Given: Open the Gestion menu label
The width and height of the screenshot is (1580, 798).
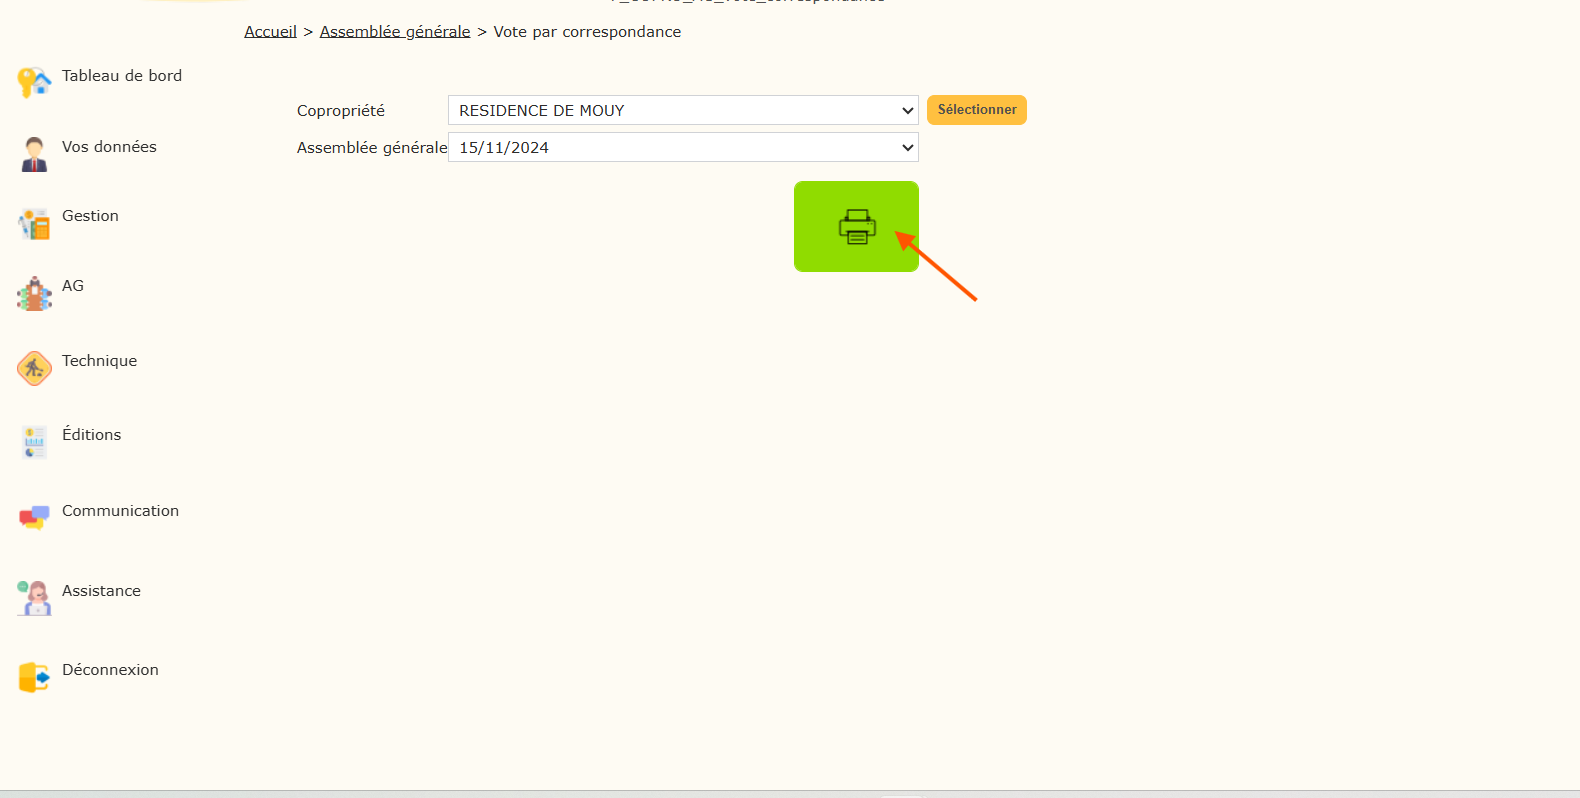Looking at the screenshot, I should tap(90, 216).
